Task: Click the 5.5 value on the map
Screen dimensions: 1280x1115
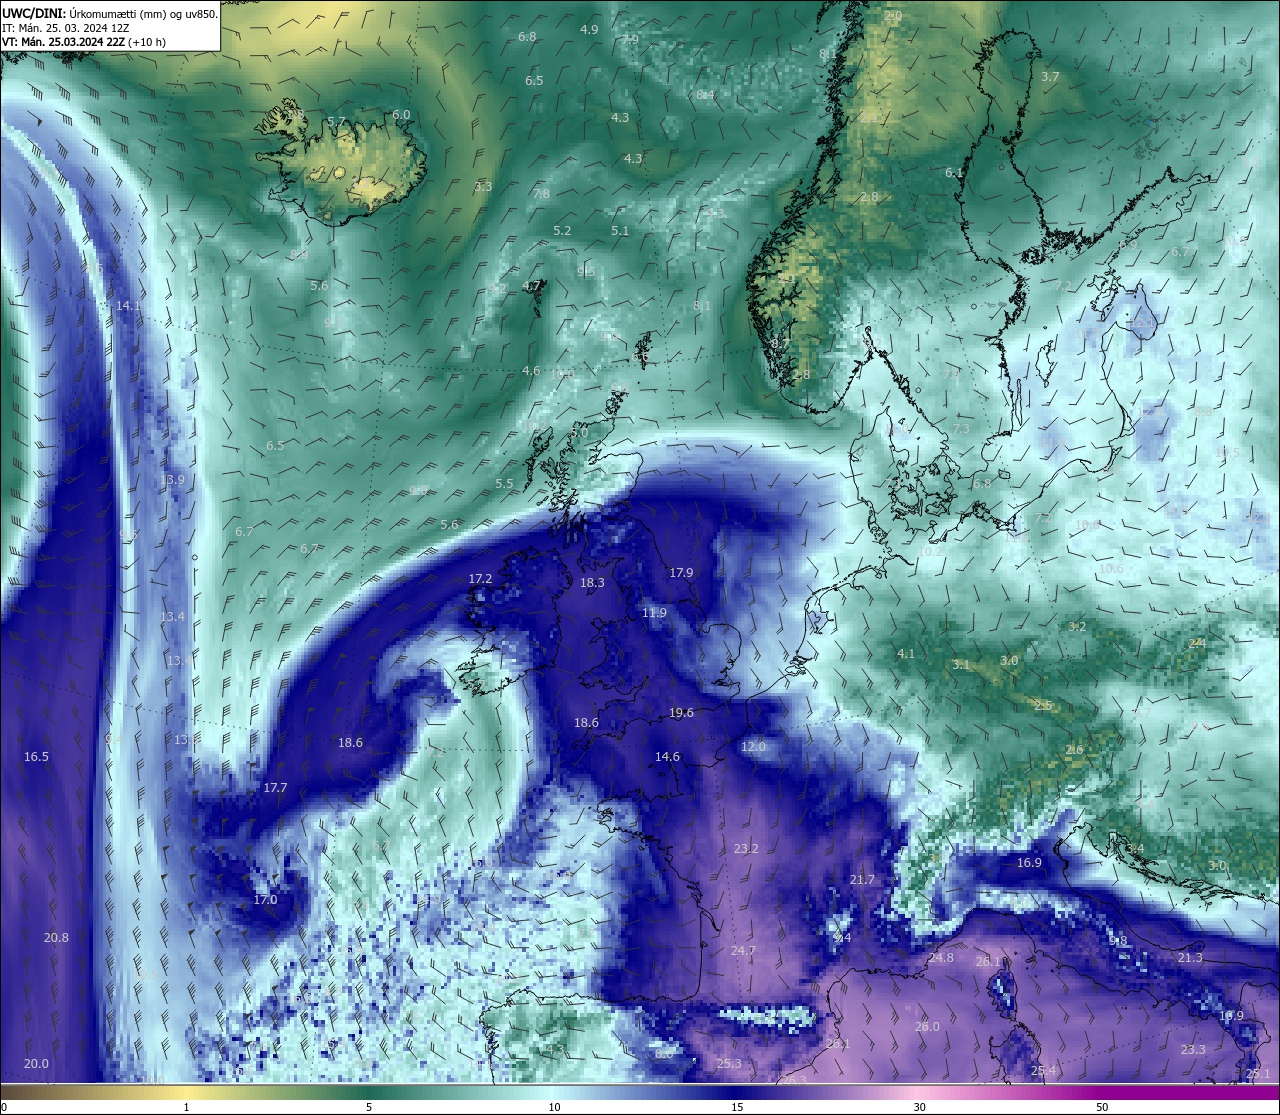Action: click(504, 484)
